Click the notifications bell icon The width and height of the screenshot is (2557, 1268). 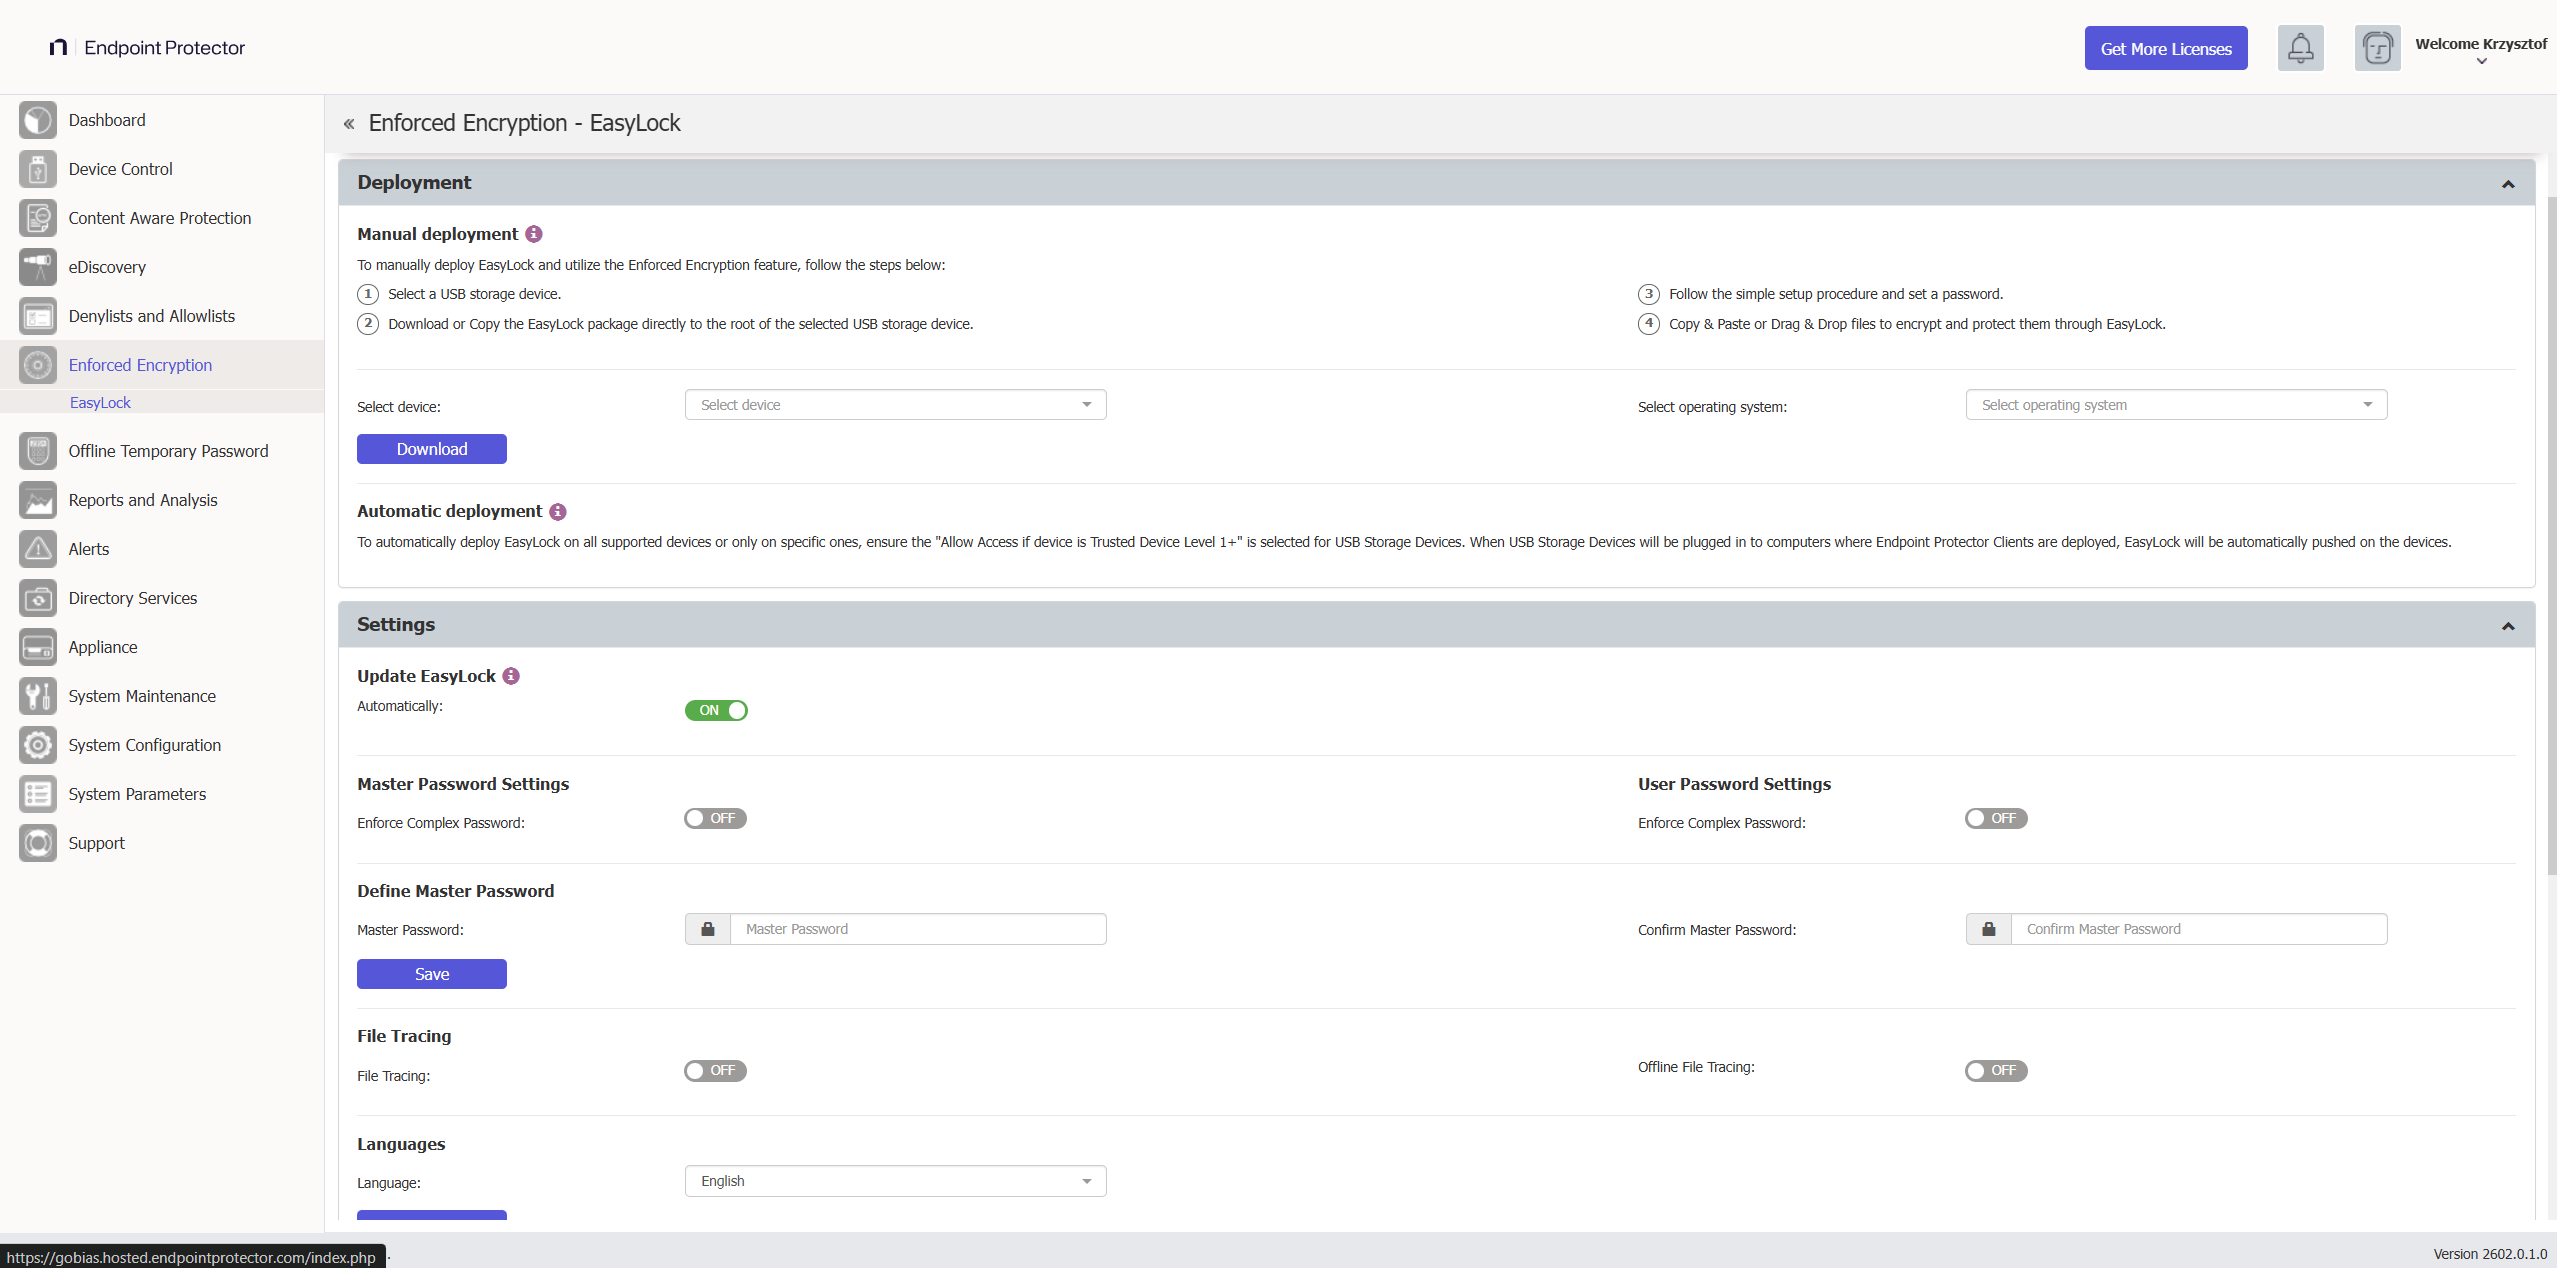[2300, 48]
